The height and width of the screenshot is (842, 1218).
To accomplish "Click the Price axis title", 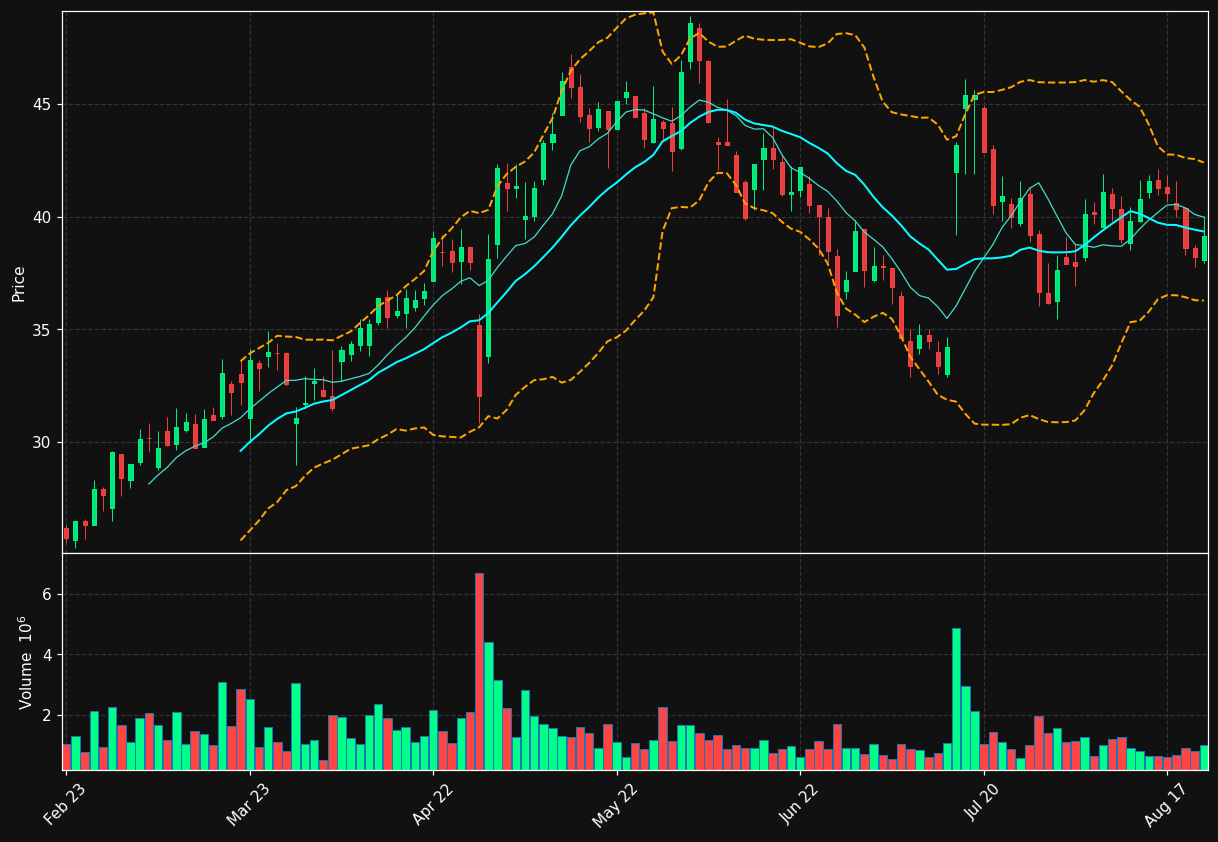I will point(19,283).
